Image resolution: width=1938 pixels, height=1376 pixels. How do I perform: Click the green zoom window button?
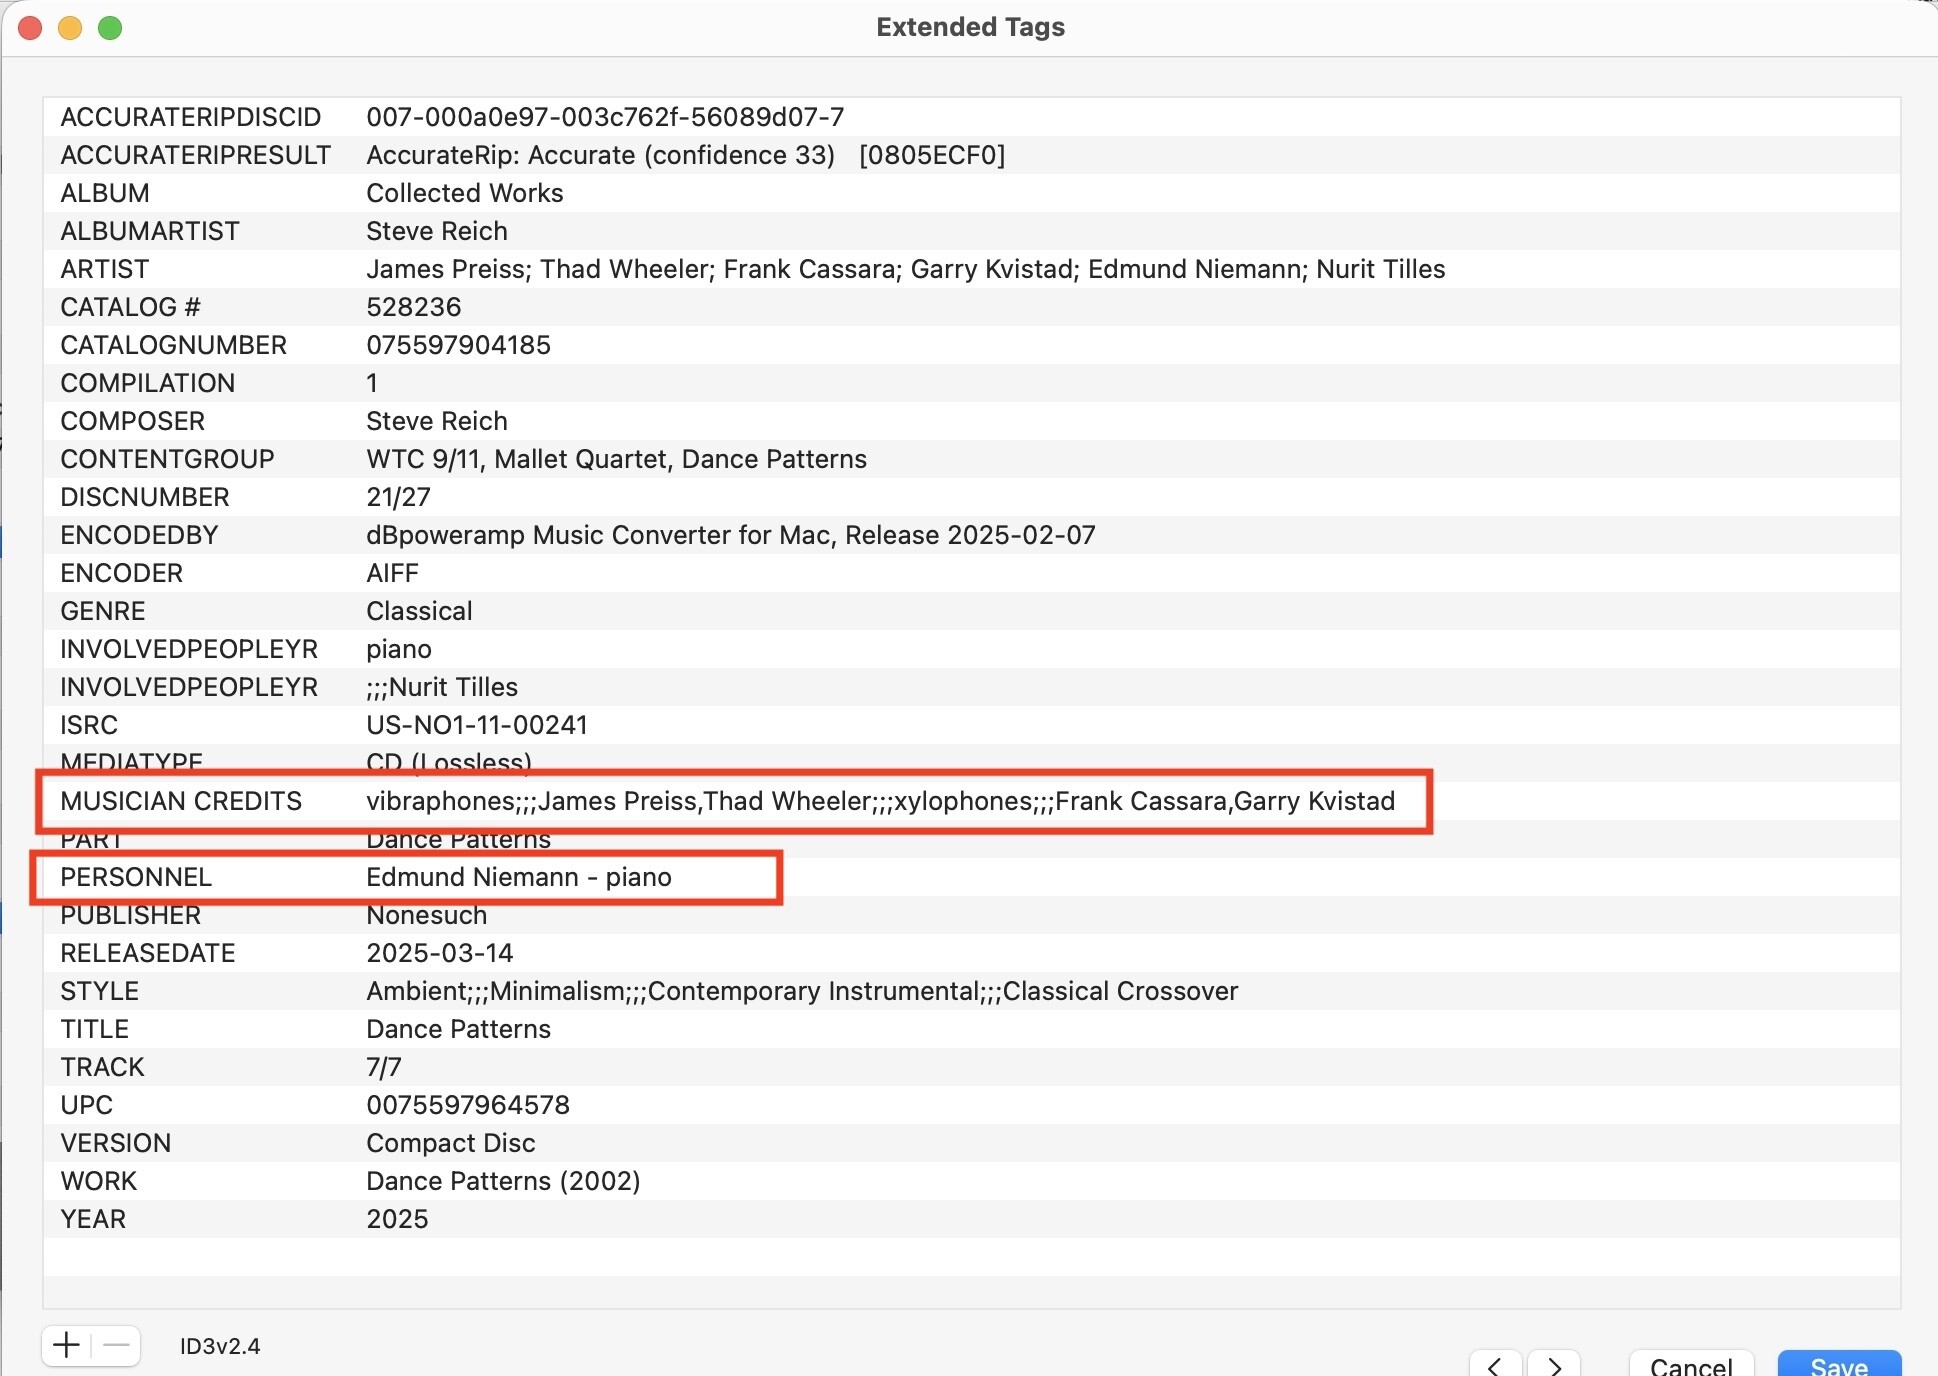click(x=110, y=28)
